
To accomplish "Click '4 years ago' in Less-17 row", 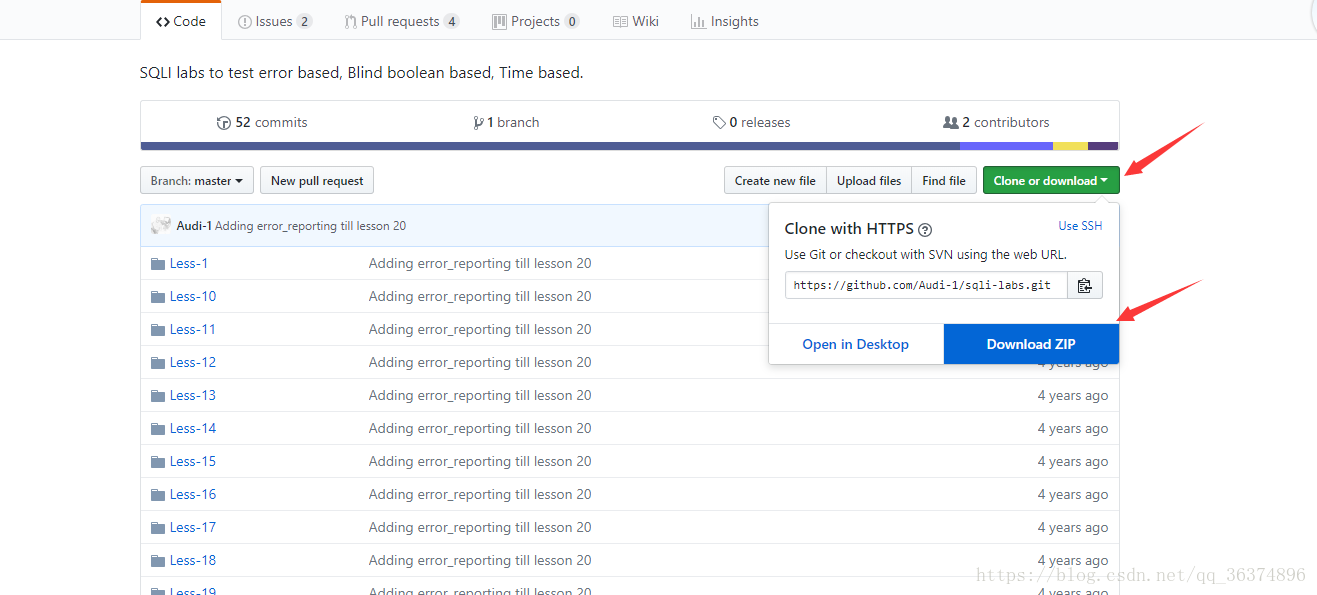I will (1073, 527).
